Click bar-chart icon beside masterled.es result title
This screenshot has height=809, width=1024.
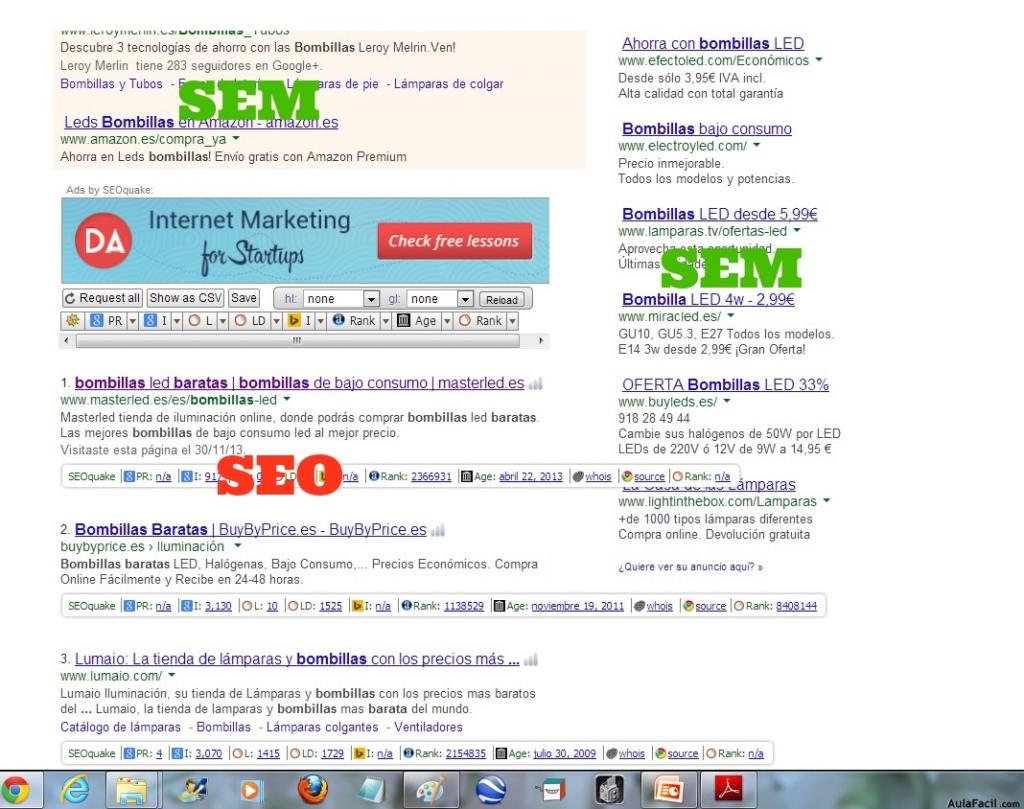click(x=536, y=384)
